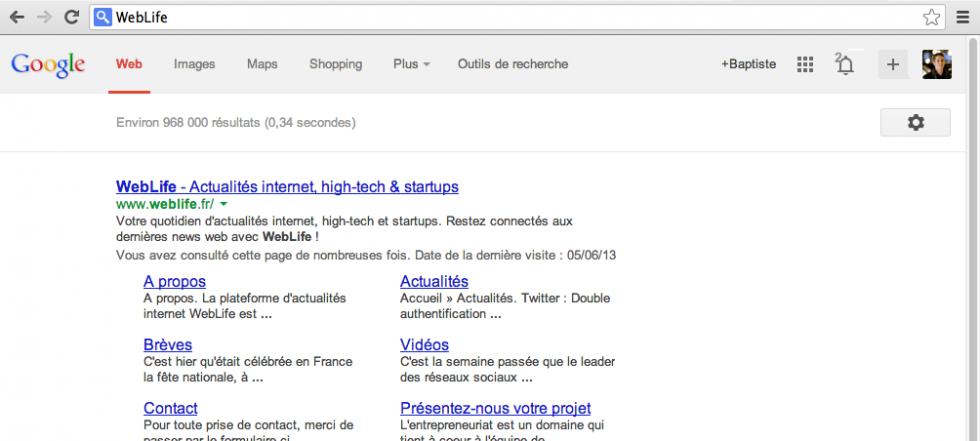Open the Brèves sitelink
The width and height of the screenshot is (980, 441).
point(168,345)
